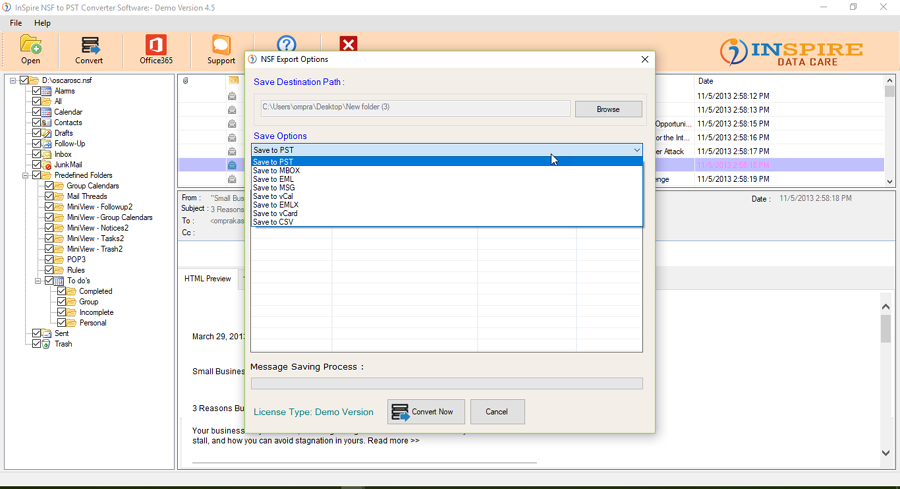The image size is (900, 489).
Task: Click the Save Options combo box arrow
Action: (x=637, y=150)
